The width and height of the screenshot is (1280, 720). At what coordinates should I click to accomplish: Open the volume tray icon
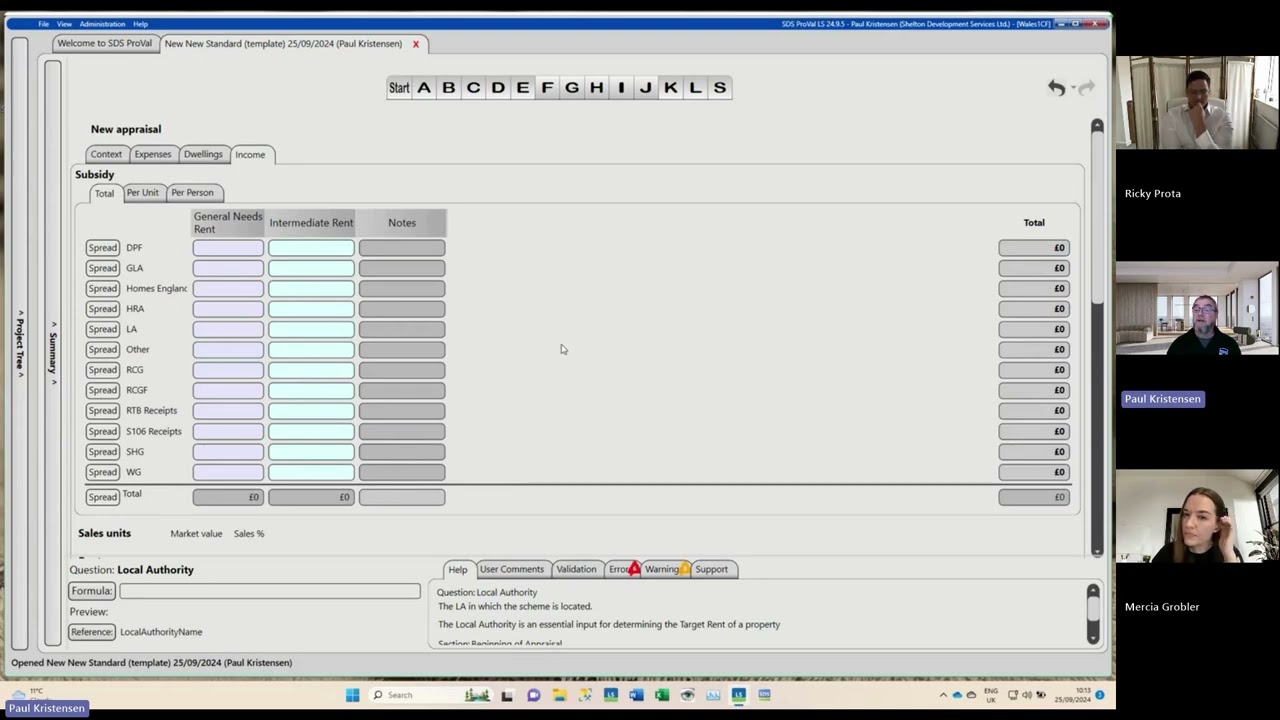point(1027,695)
